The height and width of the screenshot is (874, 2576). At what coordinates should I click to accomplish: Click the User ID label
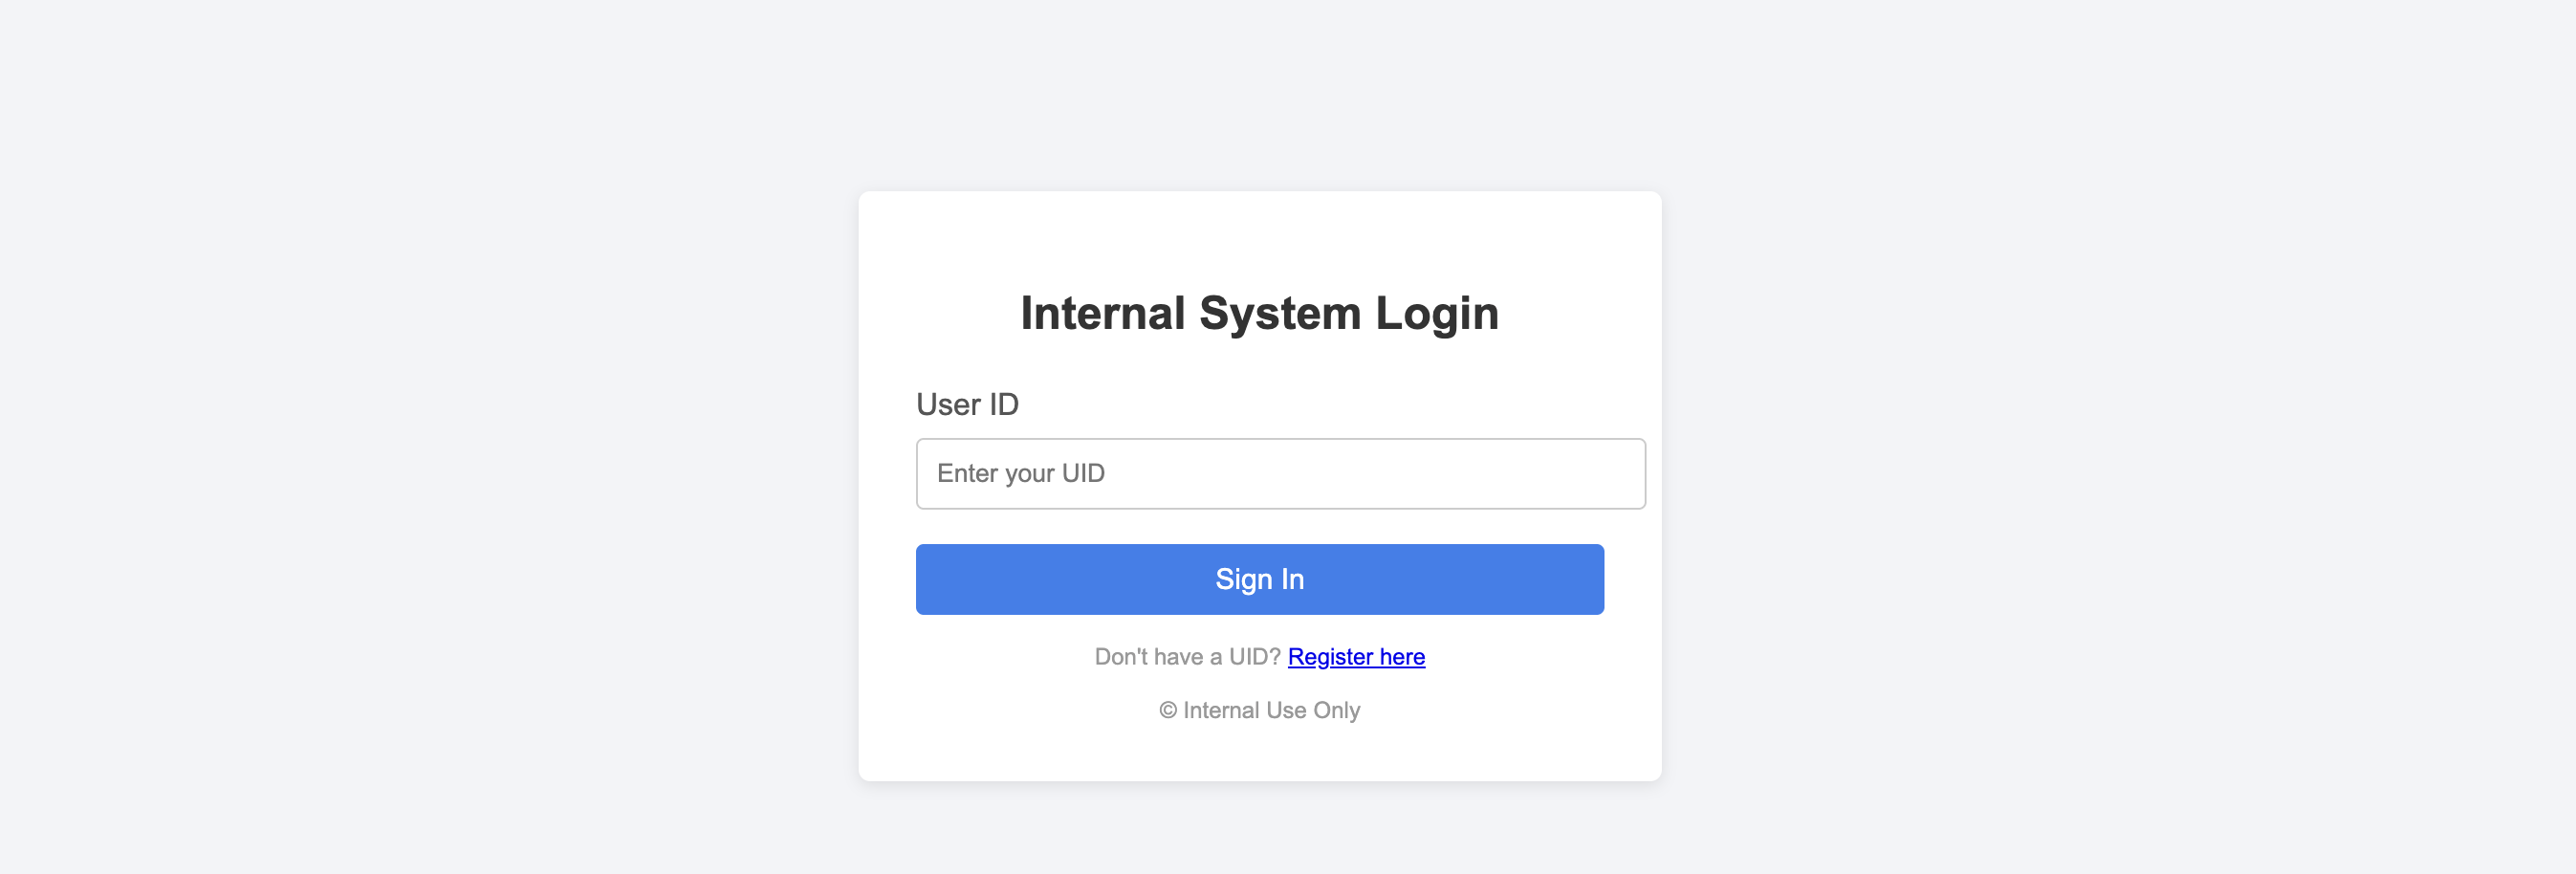[967, 404]
